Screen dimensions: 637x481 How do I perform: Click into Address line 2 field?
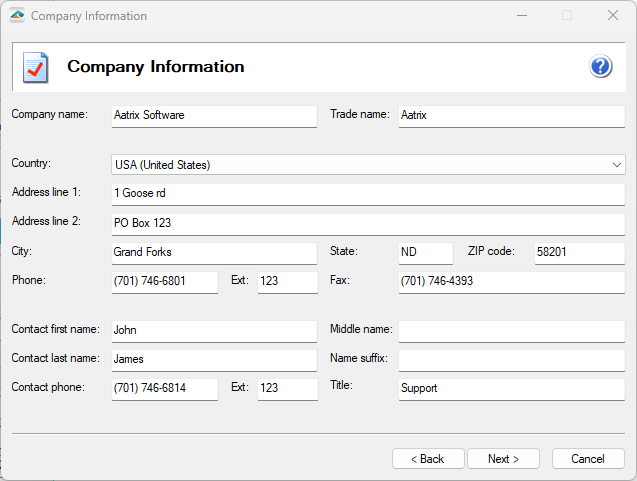click(x=368, y=224)
